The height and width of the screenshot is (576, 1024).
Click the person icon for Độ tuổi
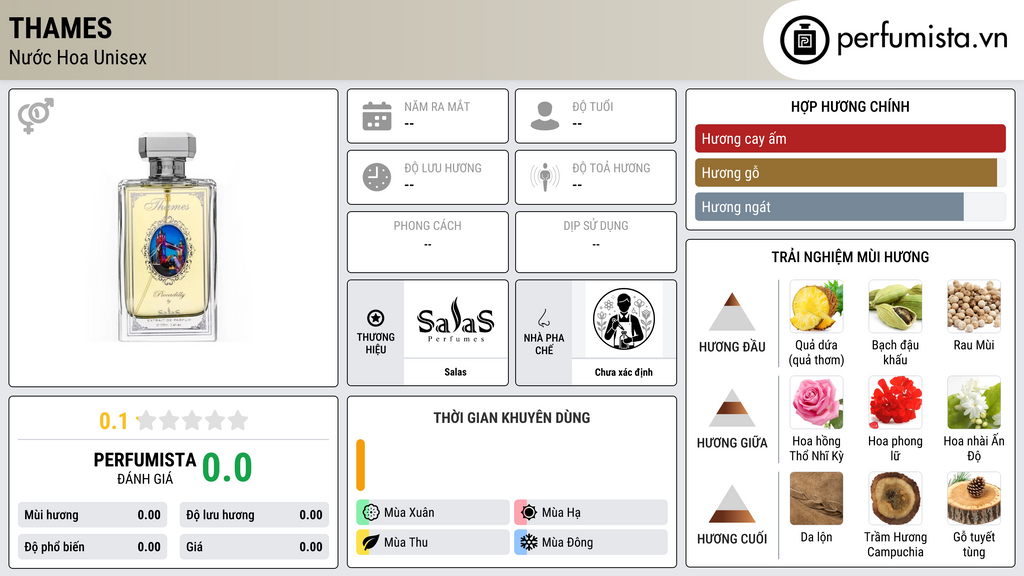point(545,116)
